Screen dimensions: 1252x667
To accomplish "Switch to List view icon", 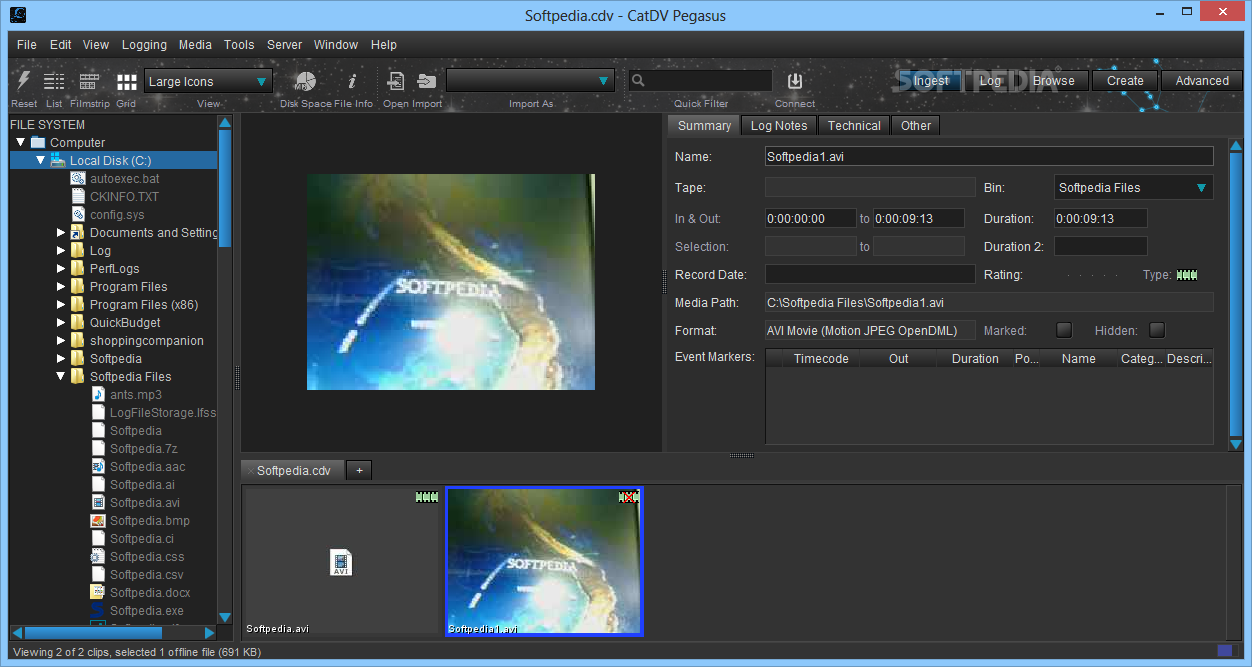I will point(54,82).
